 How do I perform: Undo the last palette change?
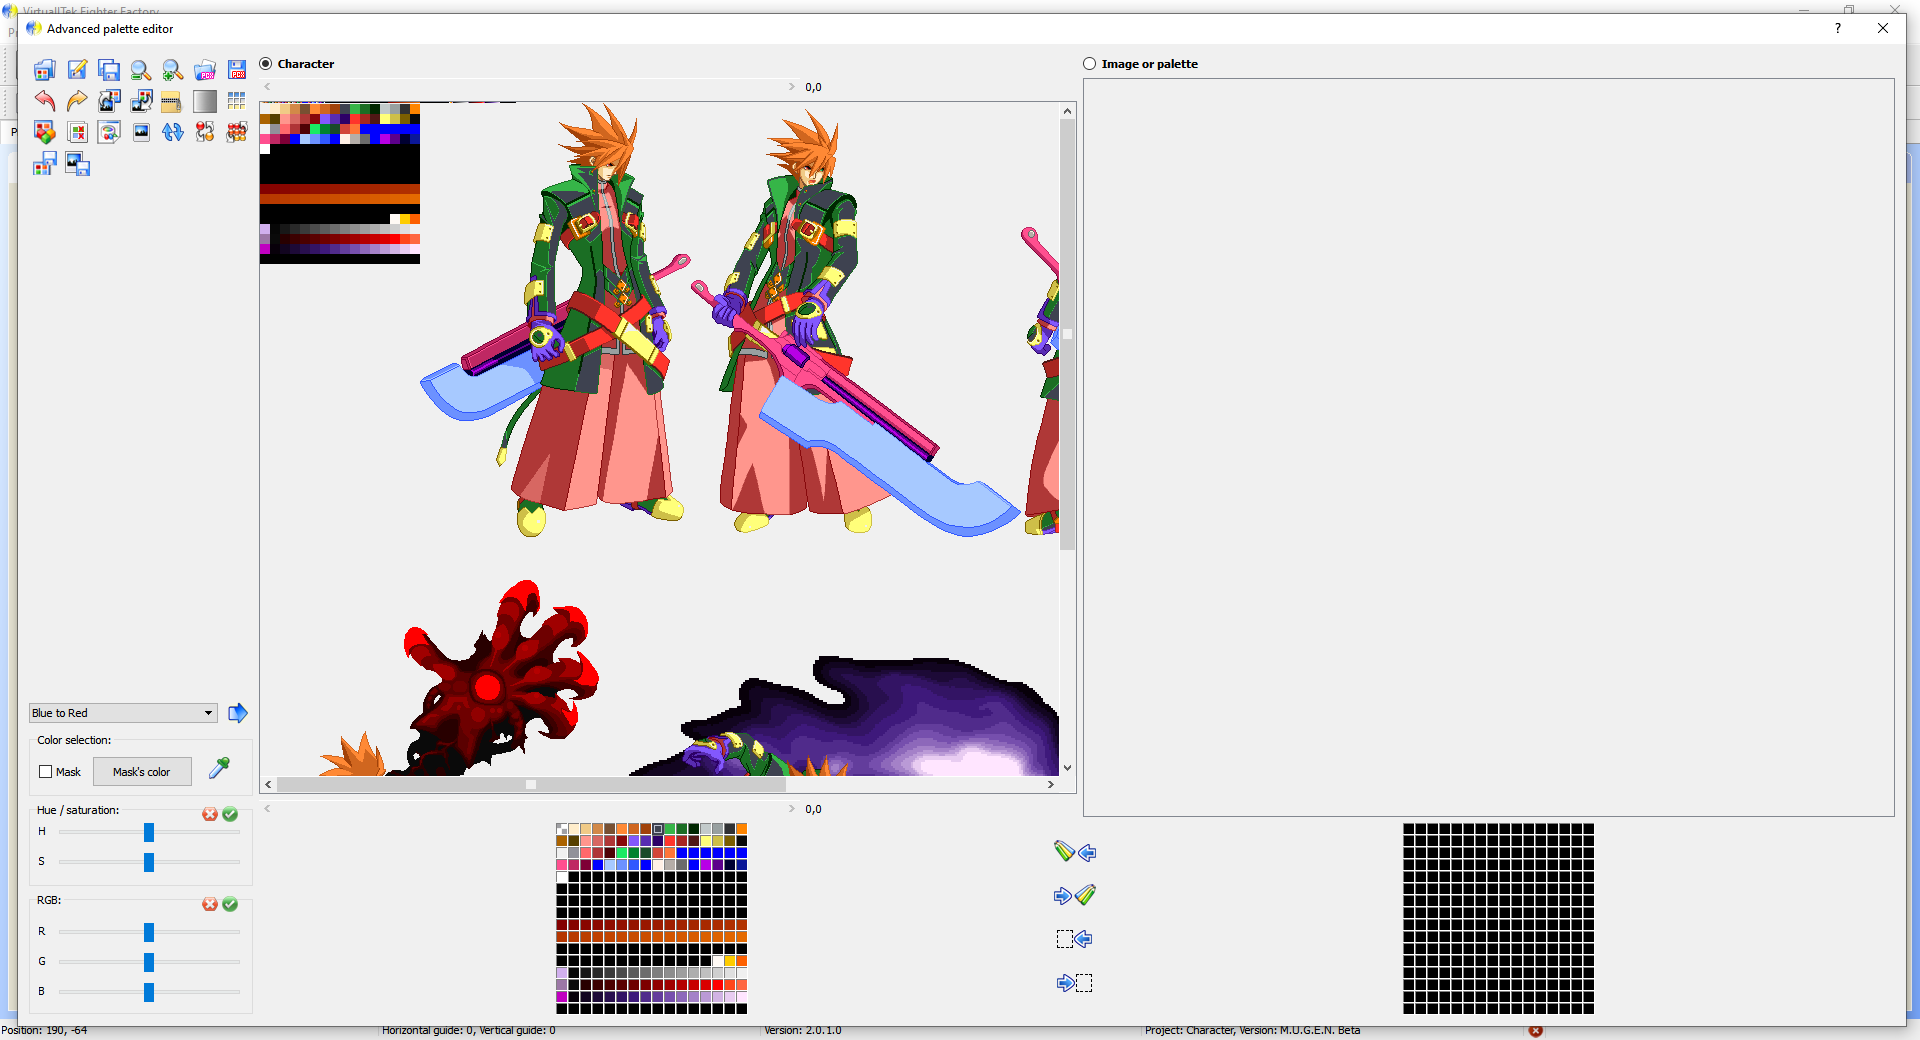click(x=44, y=101)
